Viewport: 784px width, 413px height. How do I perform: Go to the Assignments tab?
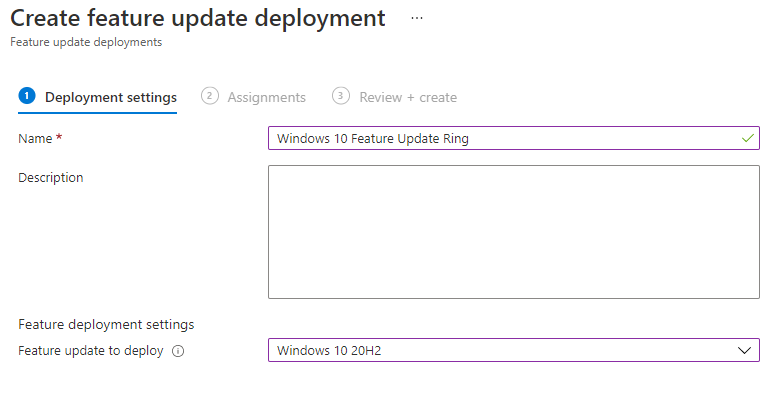254,96
